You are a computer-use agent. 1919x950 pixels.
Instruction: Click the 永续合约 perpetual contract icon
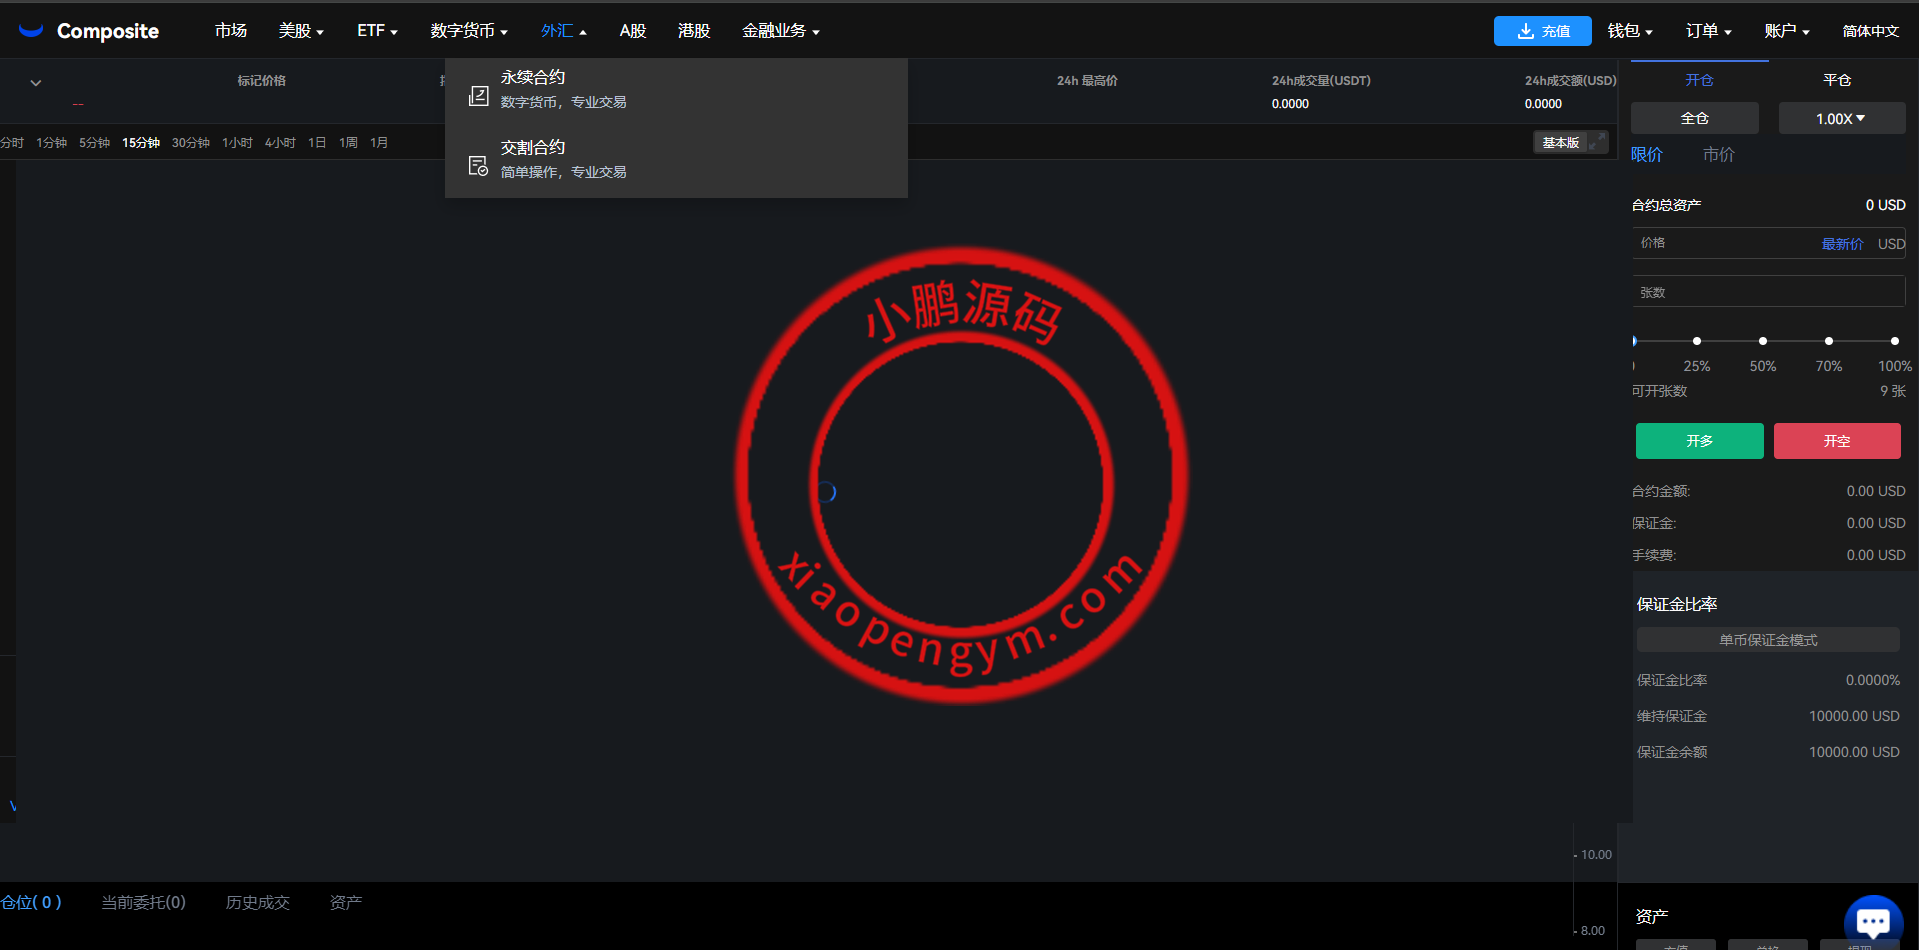(479, 96)
